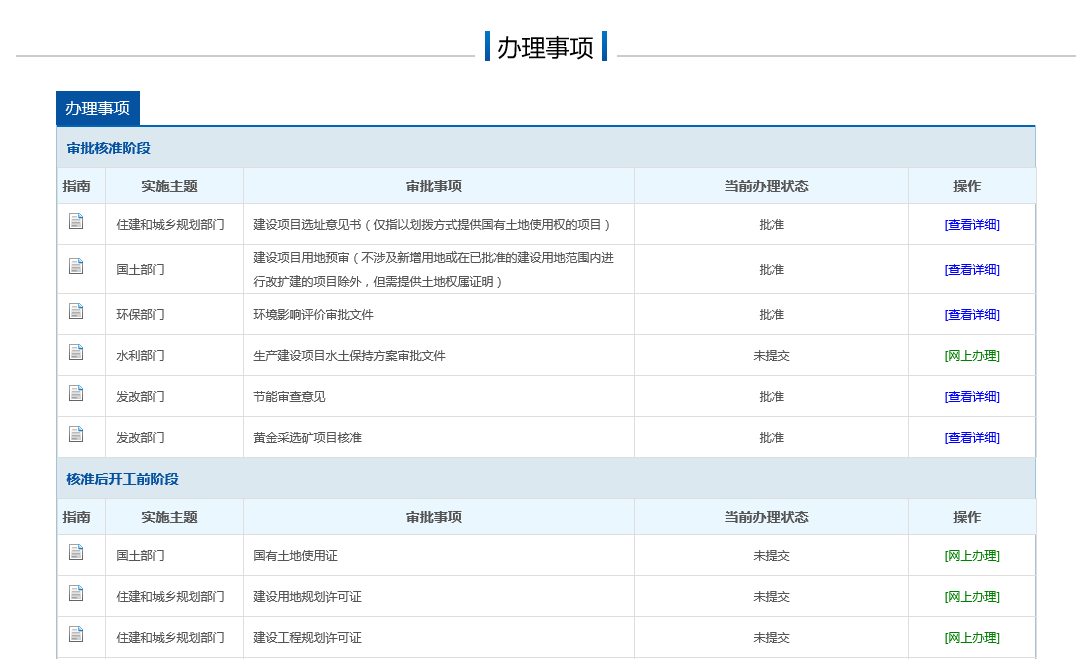Open guide icon for 建设工程规划许可证 row
The height and width of the screenshot is (659, 1088).
coord(76,635)
